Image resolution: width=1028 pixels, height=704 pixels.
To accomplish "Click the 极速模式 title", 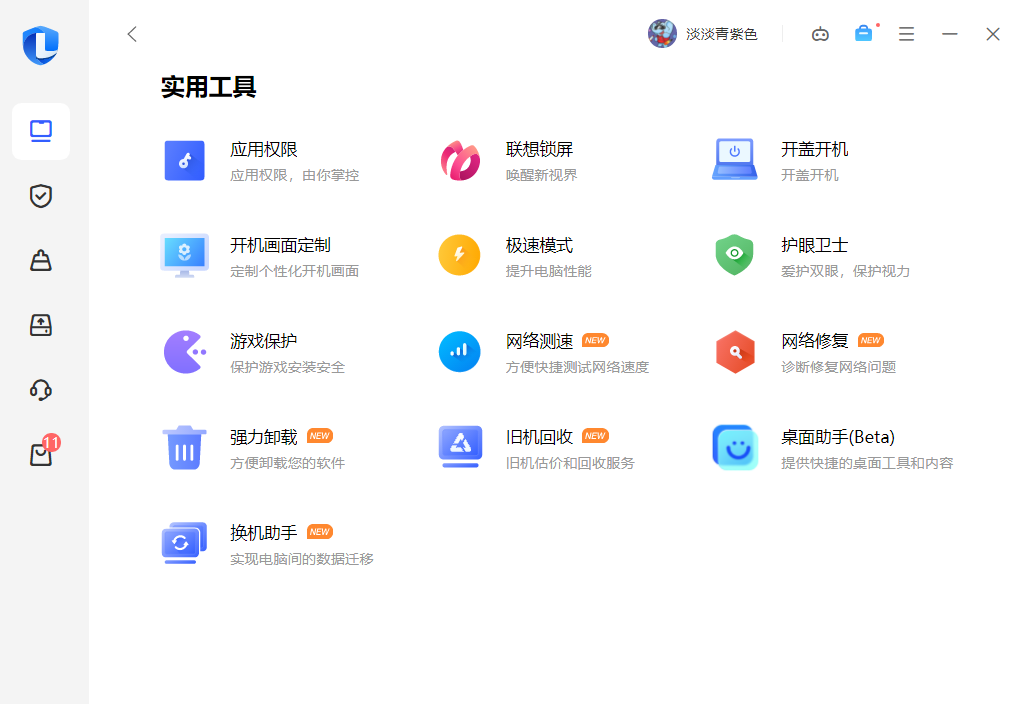I will (x=540, y=245).
